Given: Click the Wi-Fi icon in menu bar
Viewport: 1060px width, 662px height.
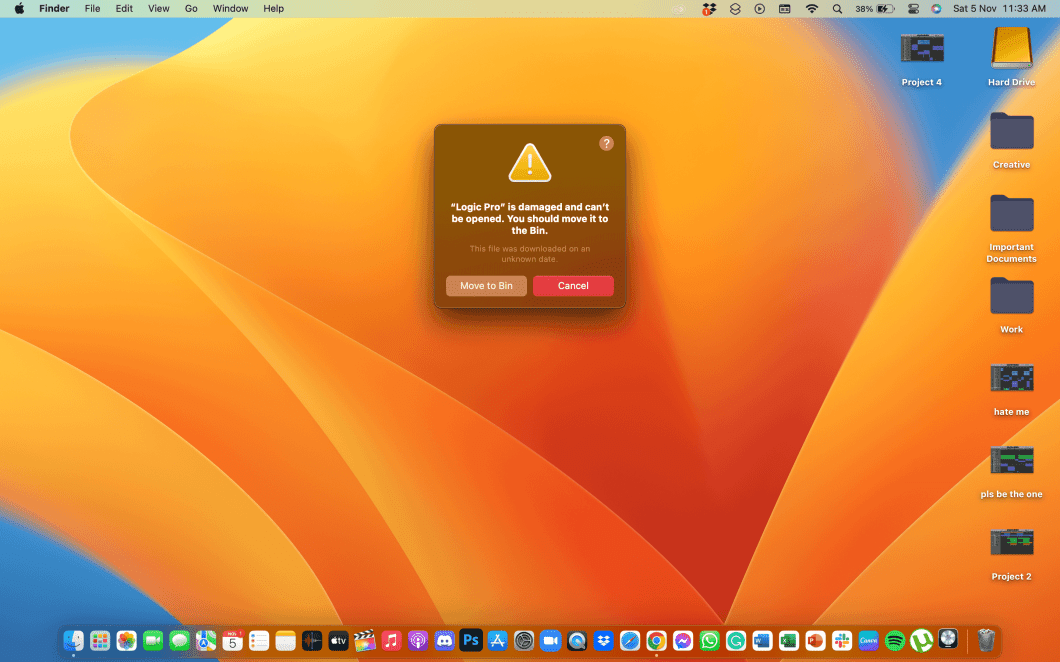Looking at the screenshot, I should pyautogui.click(x=812, y=8).
